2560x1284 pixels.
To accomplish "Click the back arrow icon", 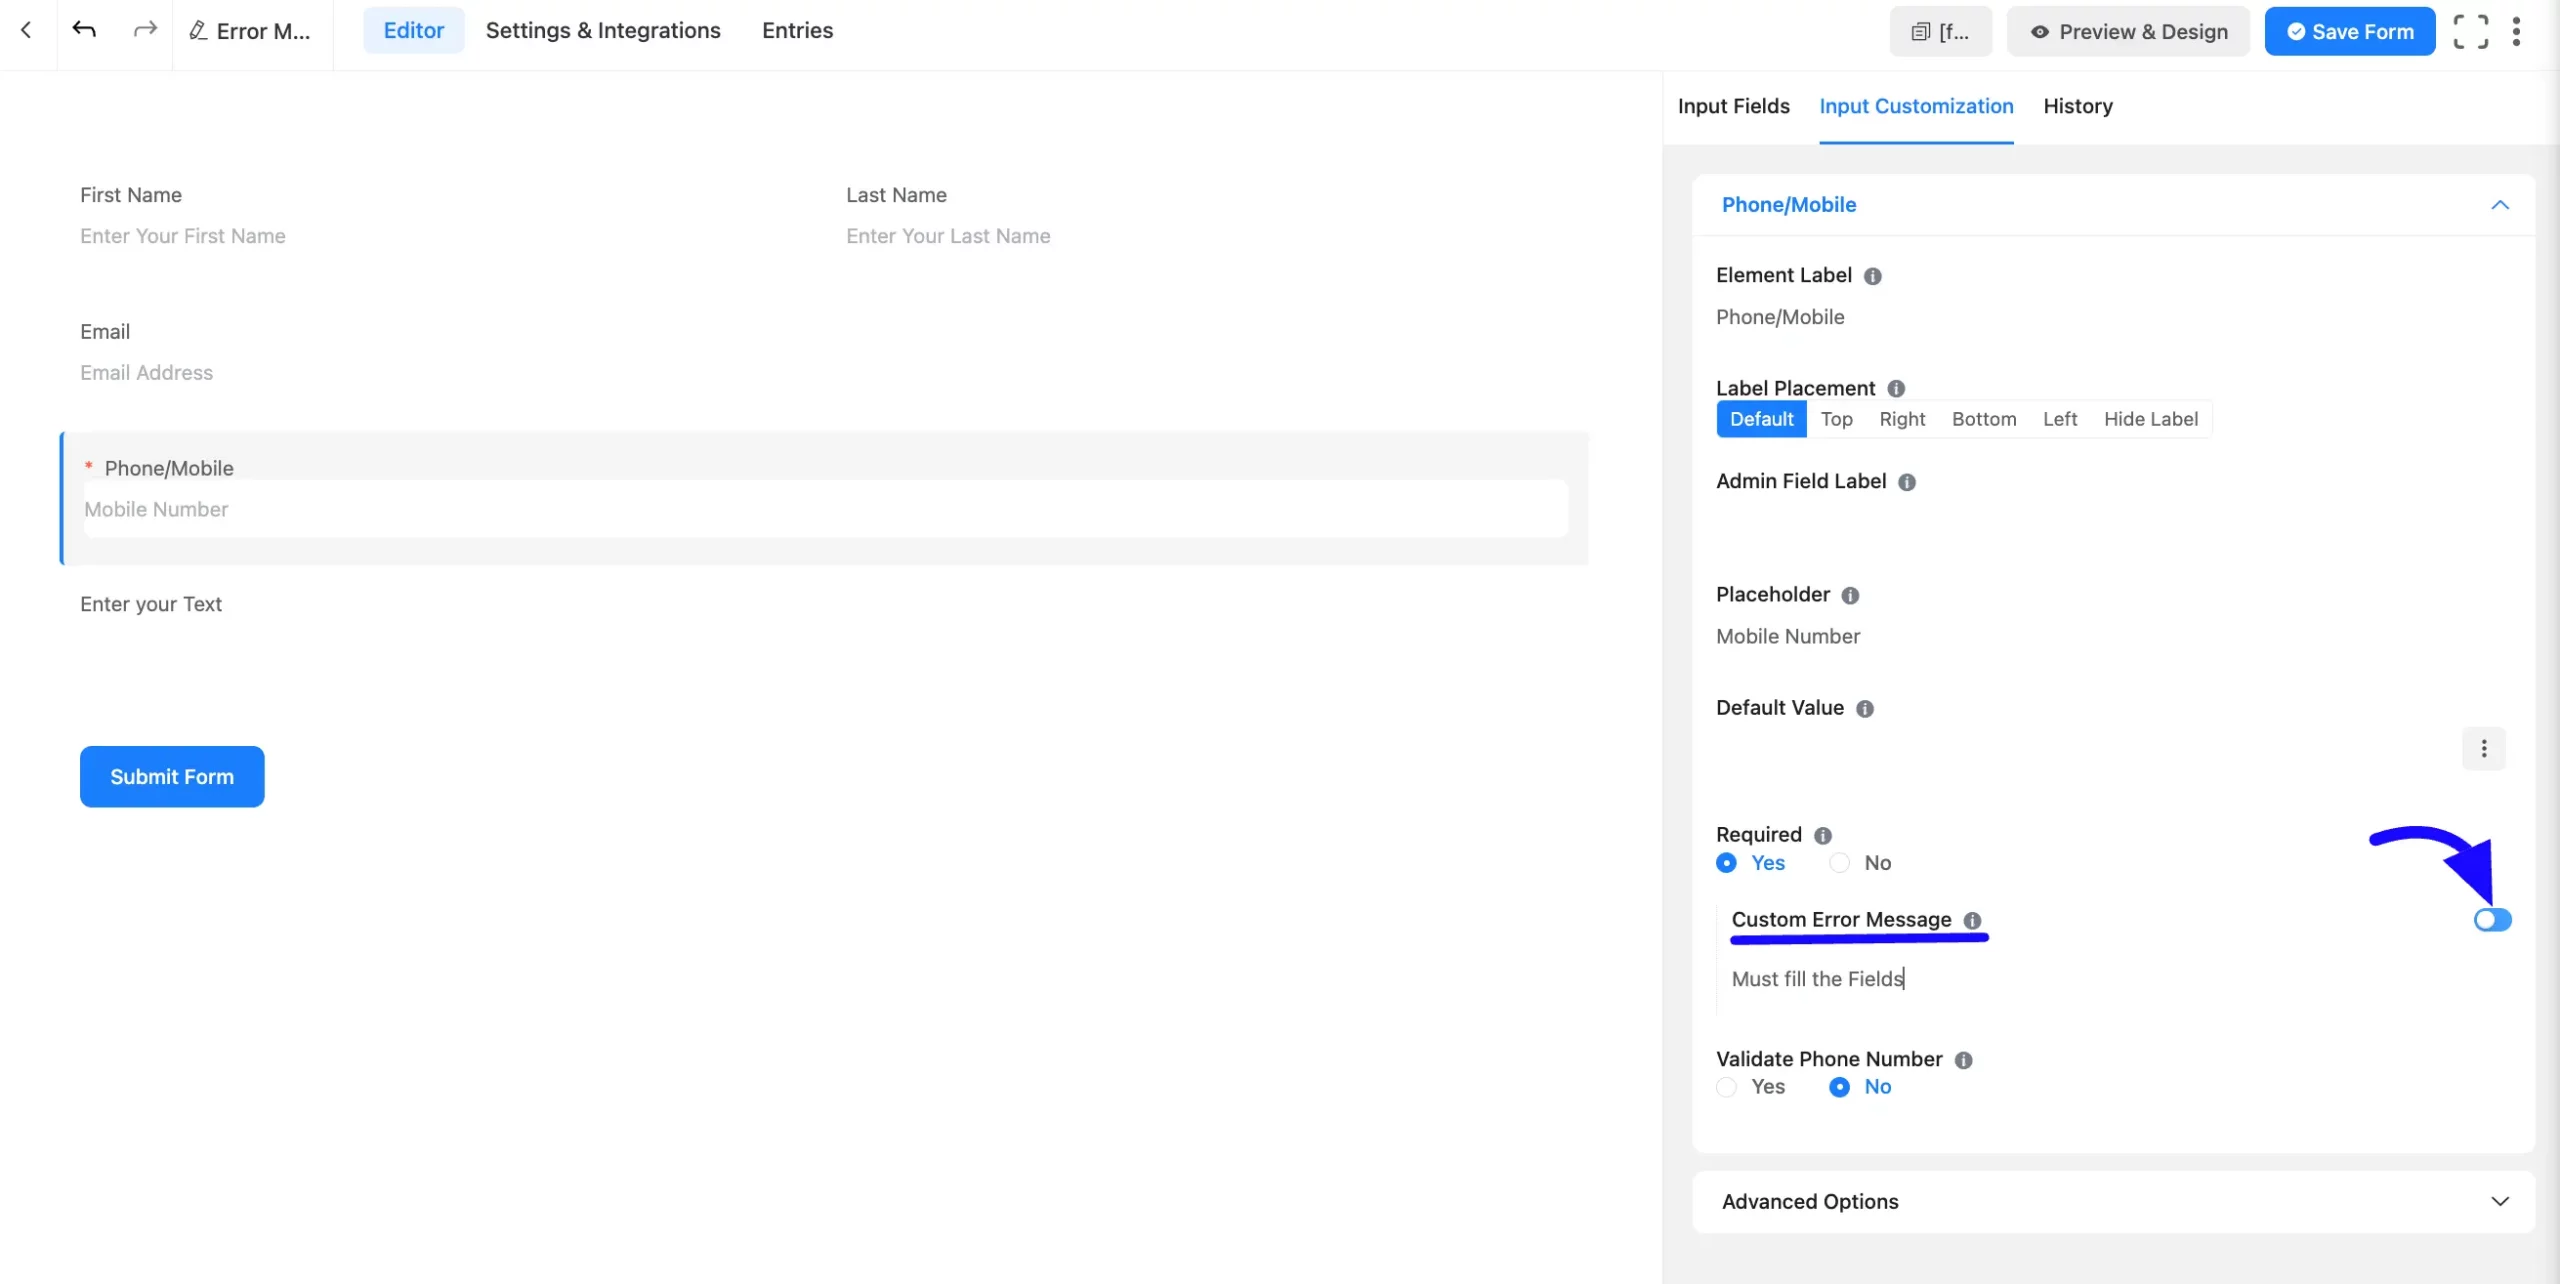I will tap(26, 30).
